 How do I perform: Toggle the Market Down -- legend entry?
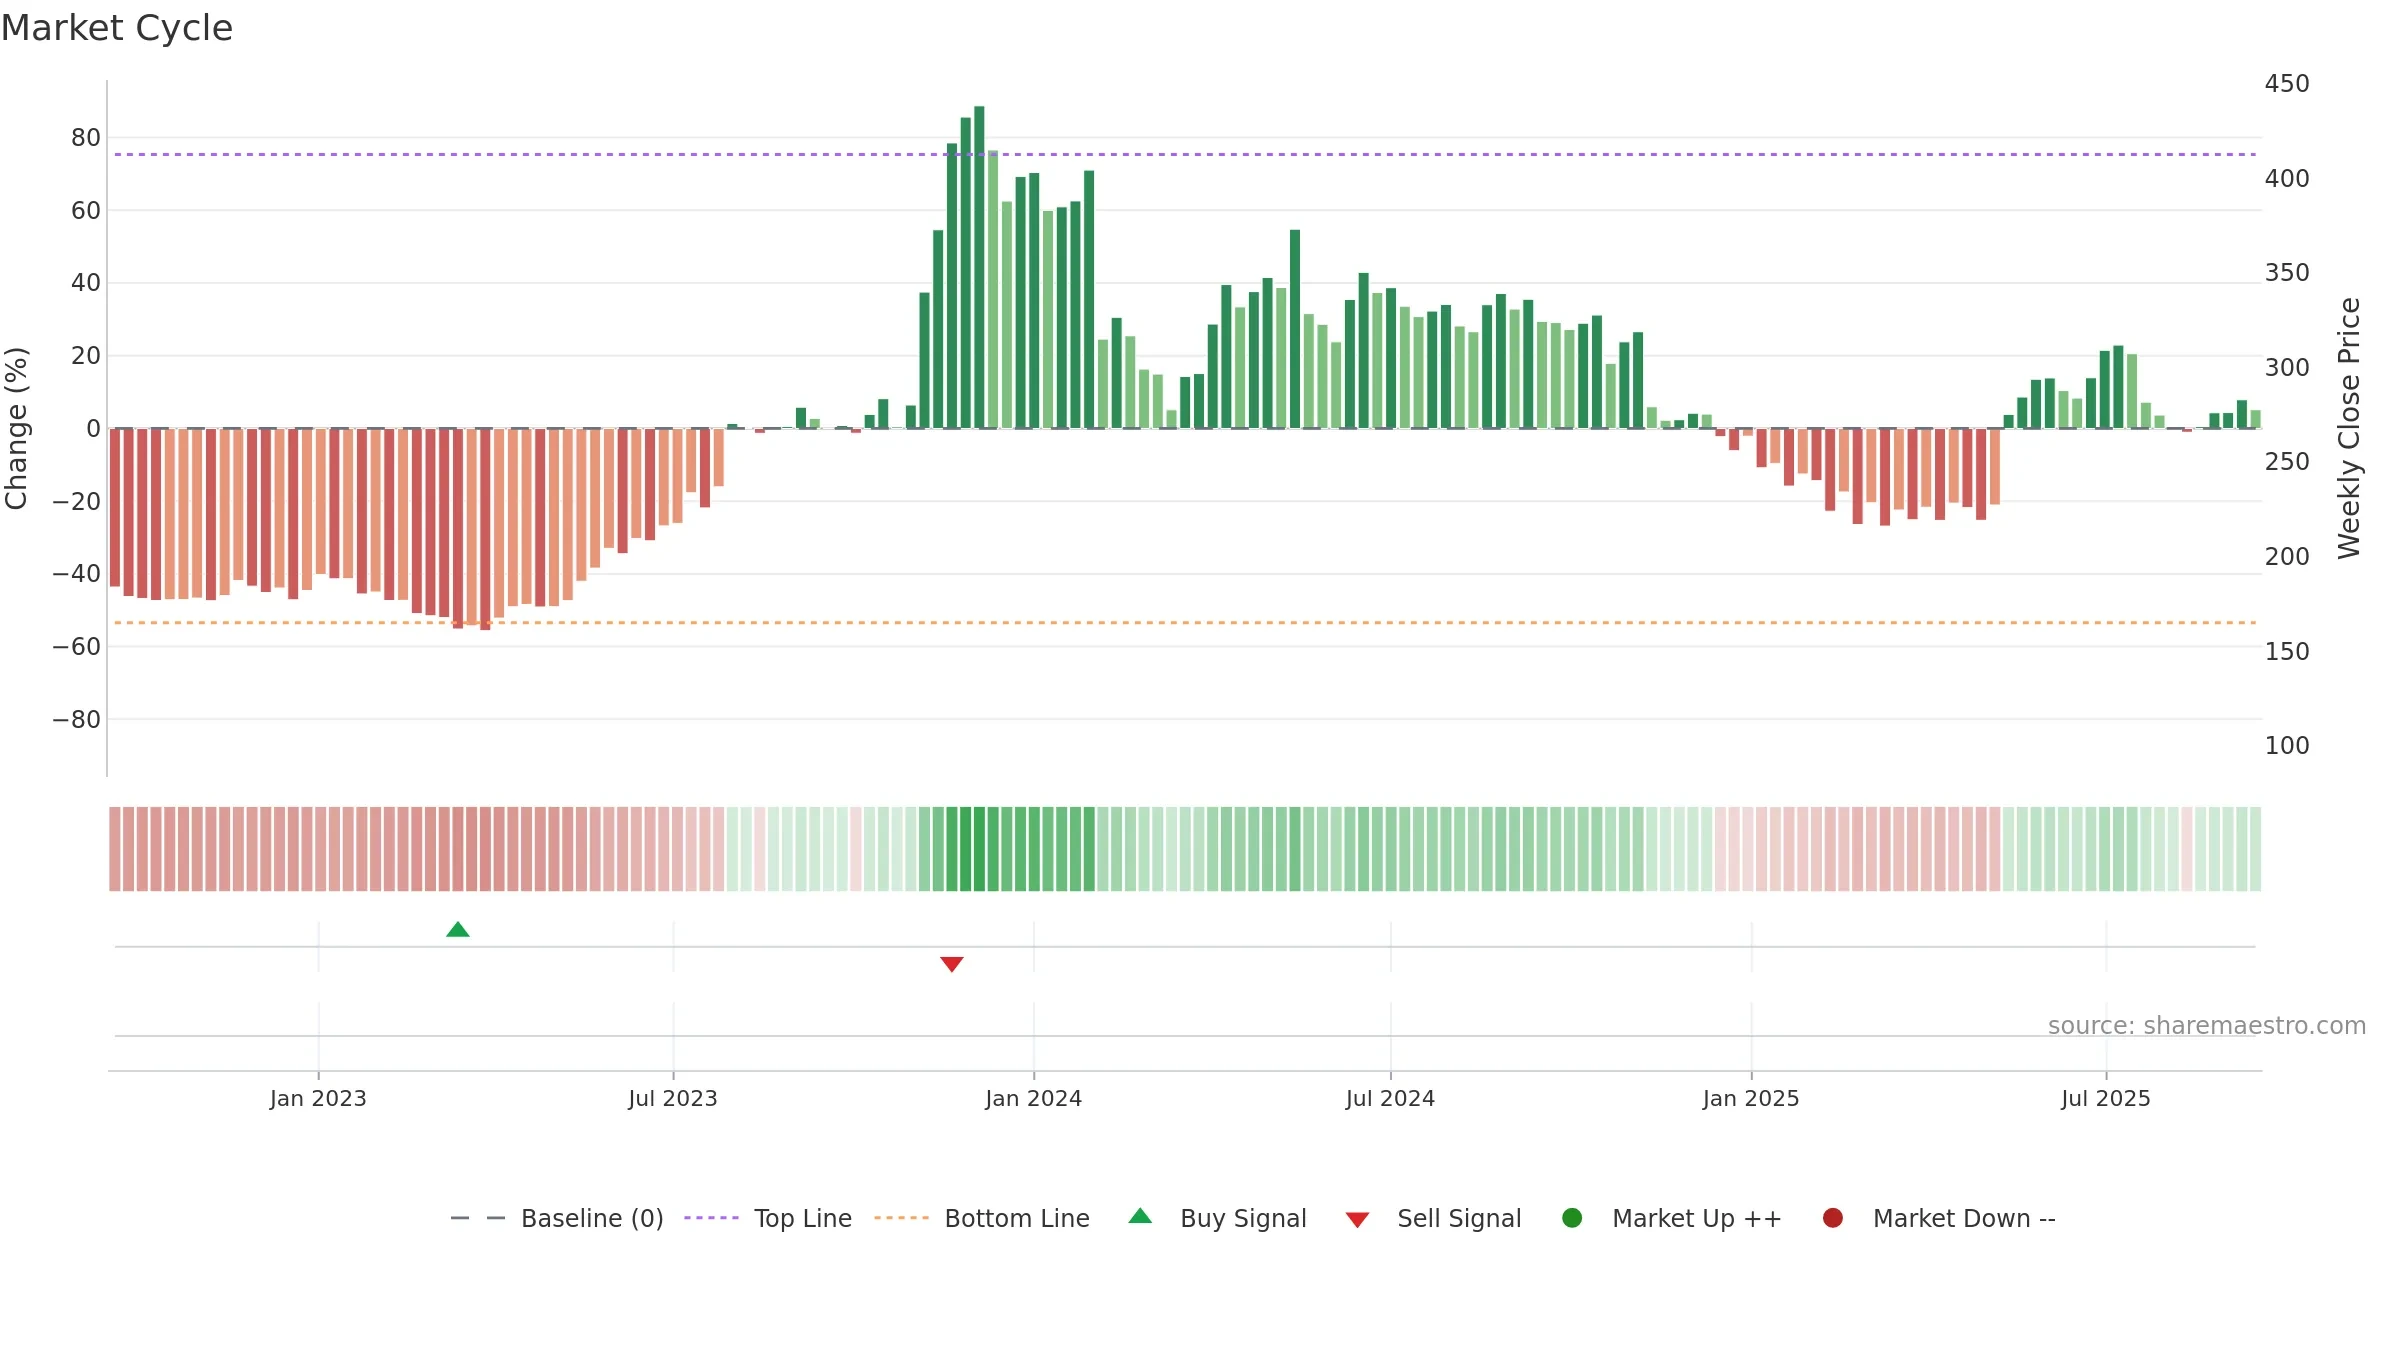click(x=1939, y=1218)
